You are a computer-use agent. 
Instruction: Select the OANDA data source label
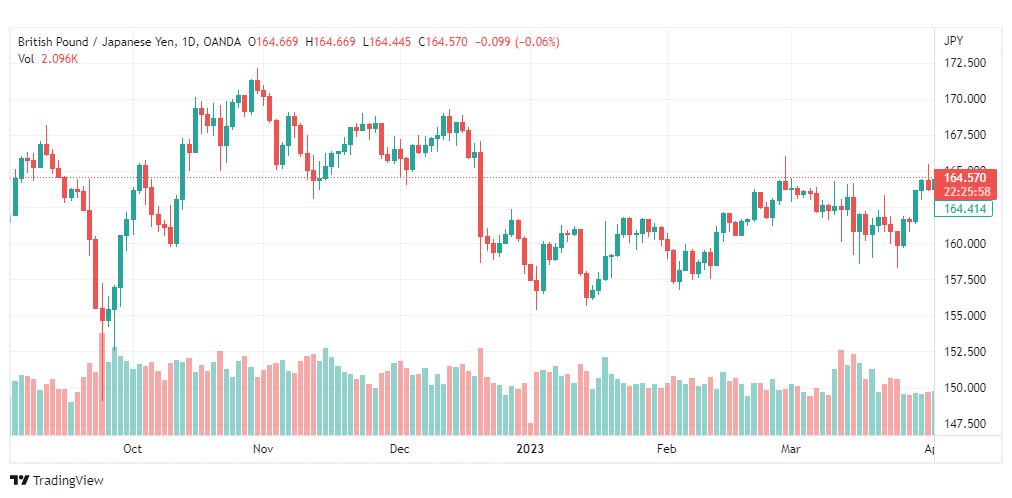221,42
